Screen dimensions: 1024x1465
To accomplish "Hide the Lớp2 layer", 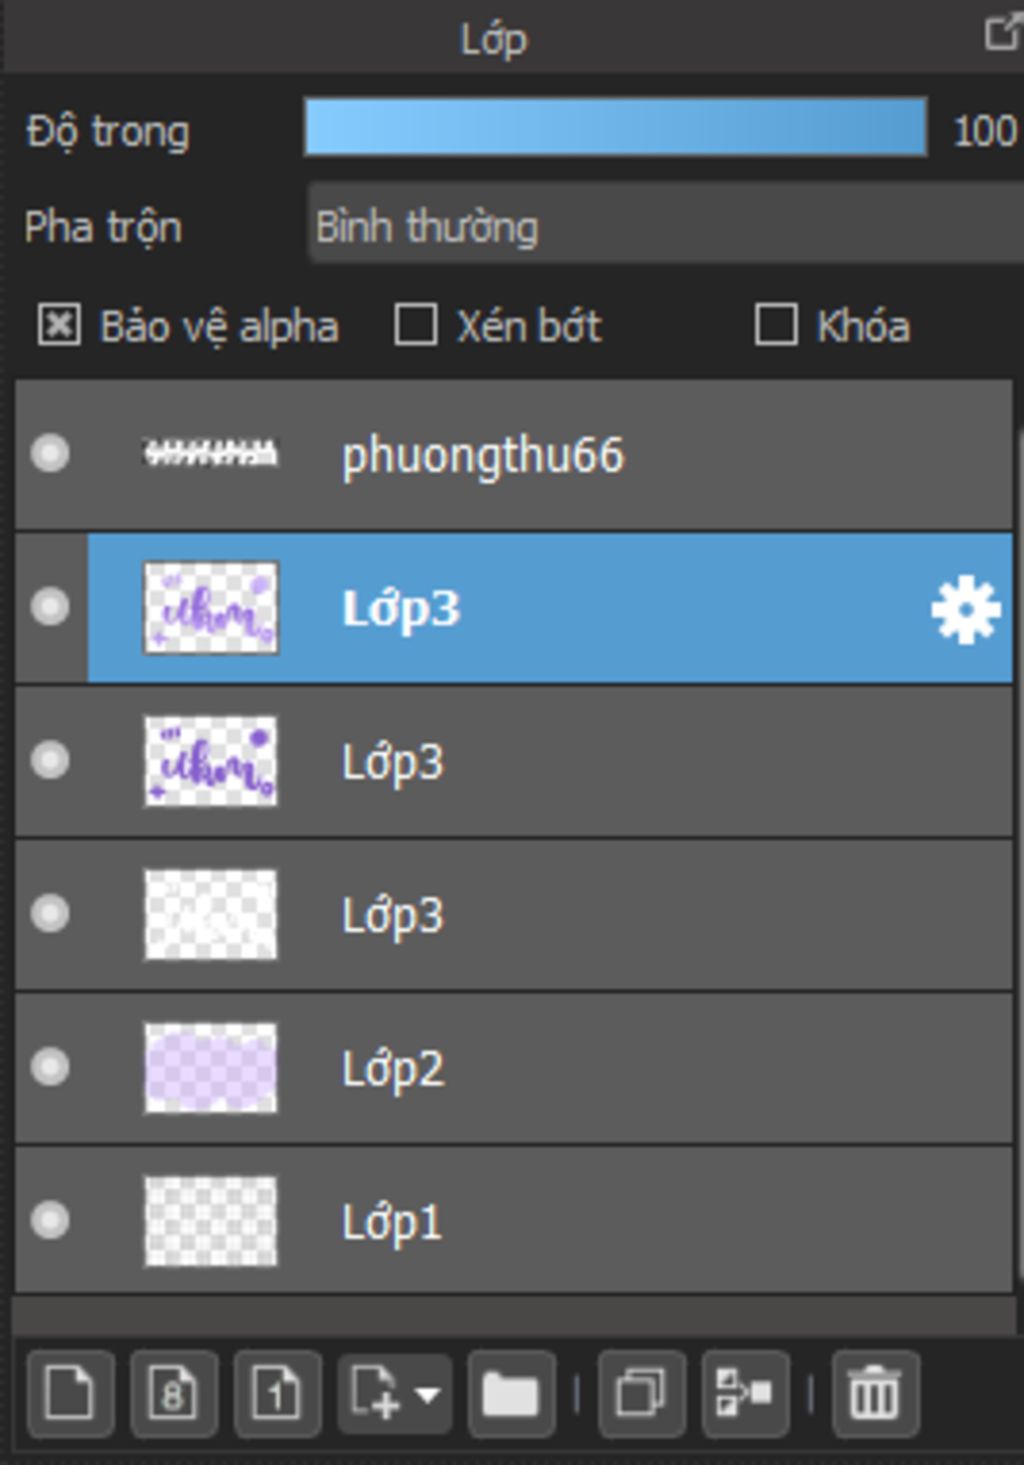I will pos(50,1067).
